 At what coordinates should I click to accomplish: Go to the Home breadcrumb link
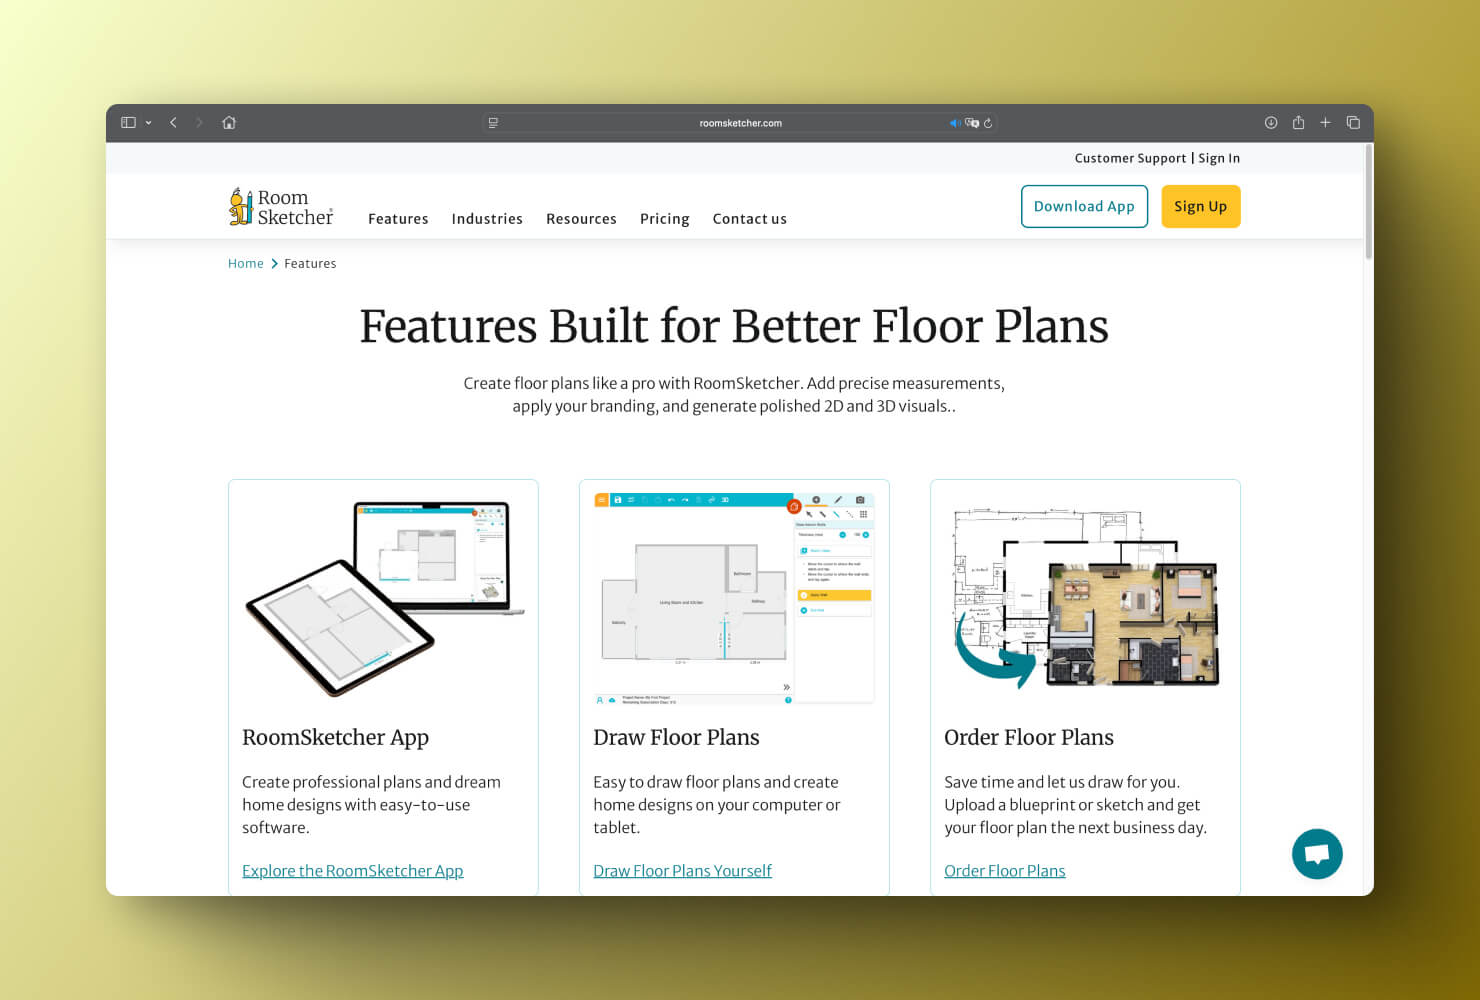[x=245, y=264]
